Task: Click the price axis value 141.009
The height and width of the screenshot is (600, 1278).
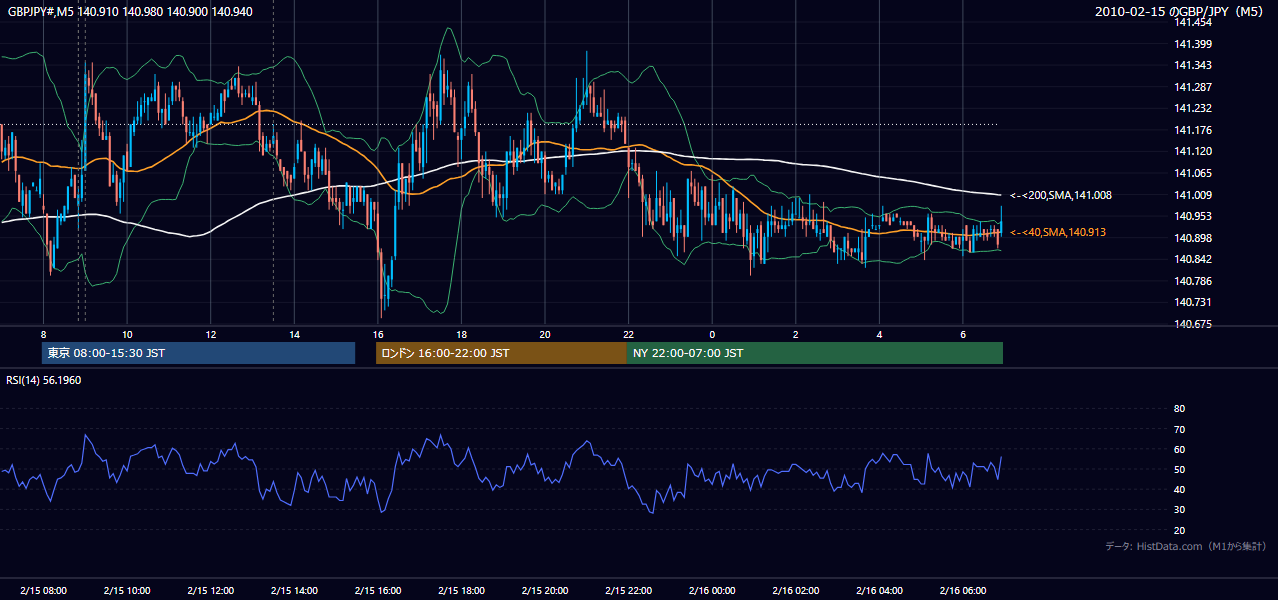Action: 1193,195
